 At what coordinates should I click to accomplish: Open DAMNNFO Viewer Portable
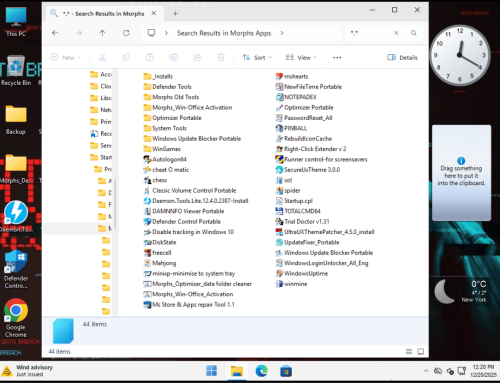coord(184,211)
